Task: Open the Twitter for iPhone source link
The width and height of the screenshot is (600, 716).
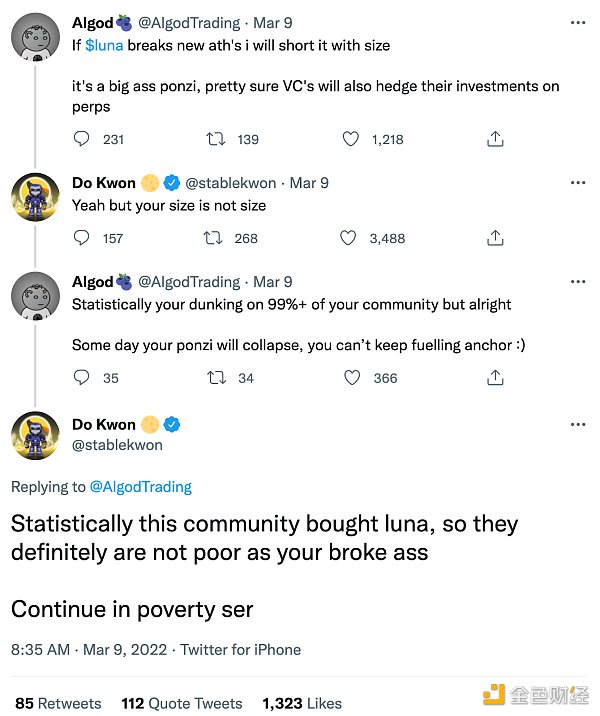Action: (240, 649)
